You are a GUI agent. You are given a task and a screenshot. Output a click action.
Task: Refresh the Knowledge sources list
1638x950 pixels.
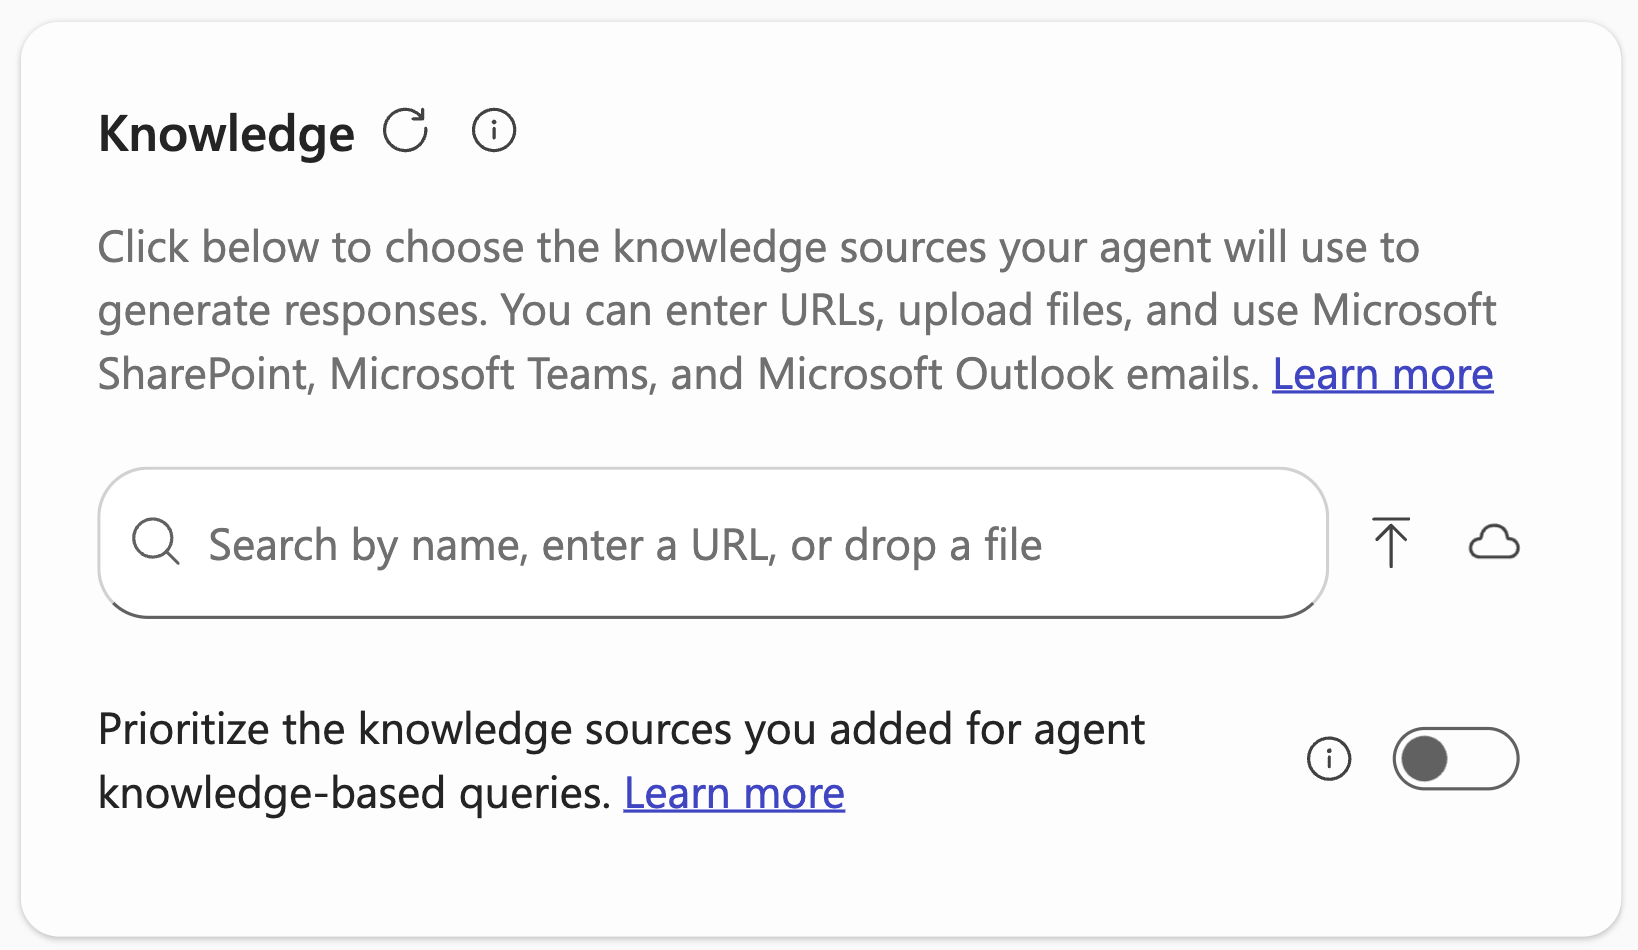tap(405, 131)
